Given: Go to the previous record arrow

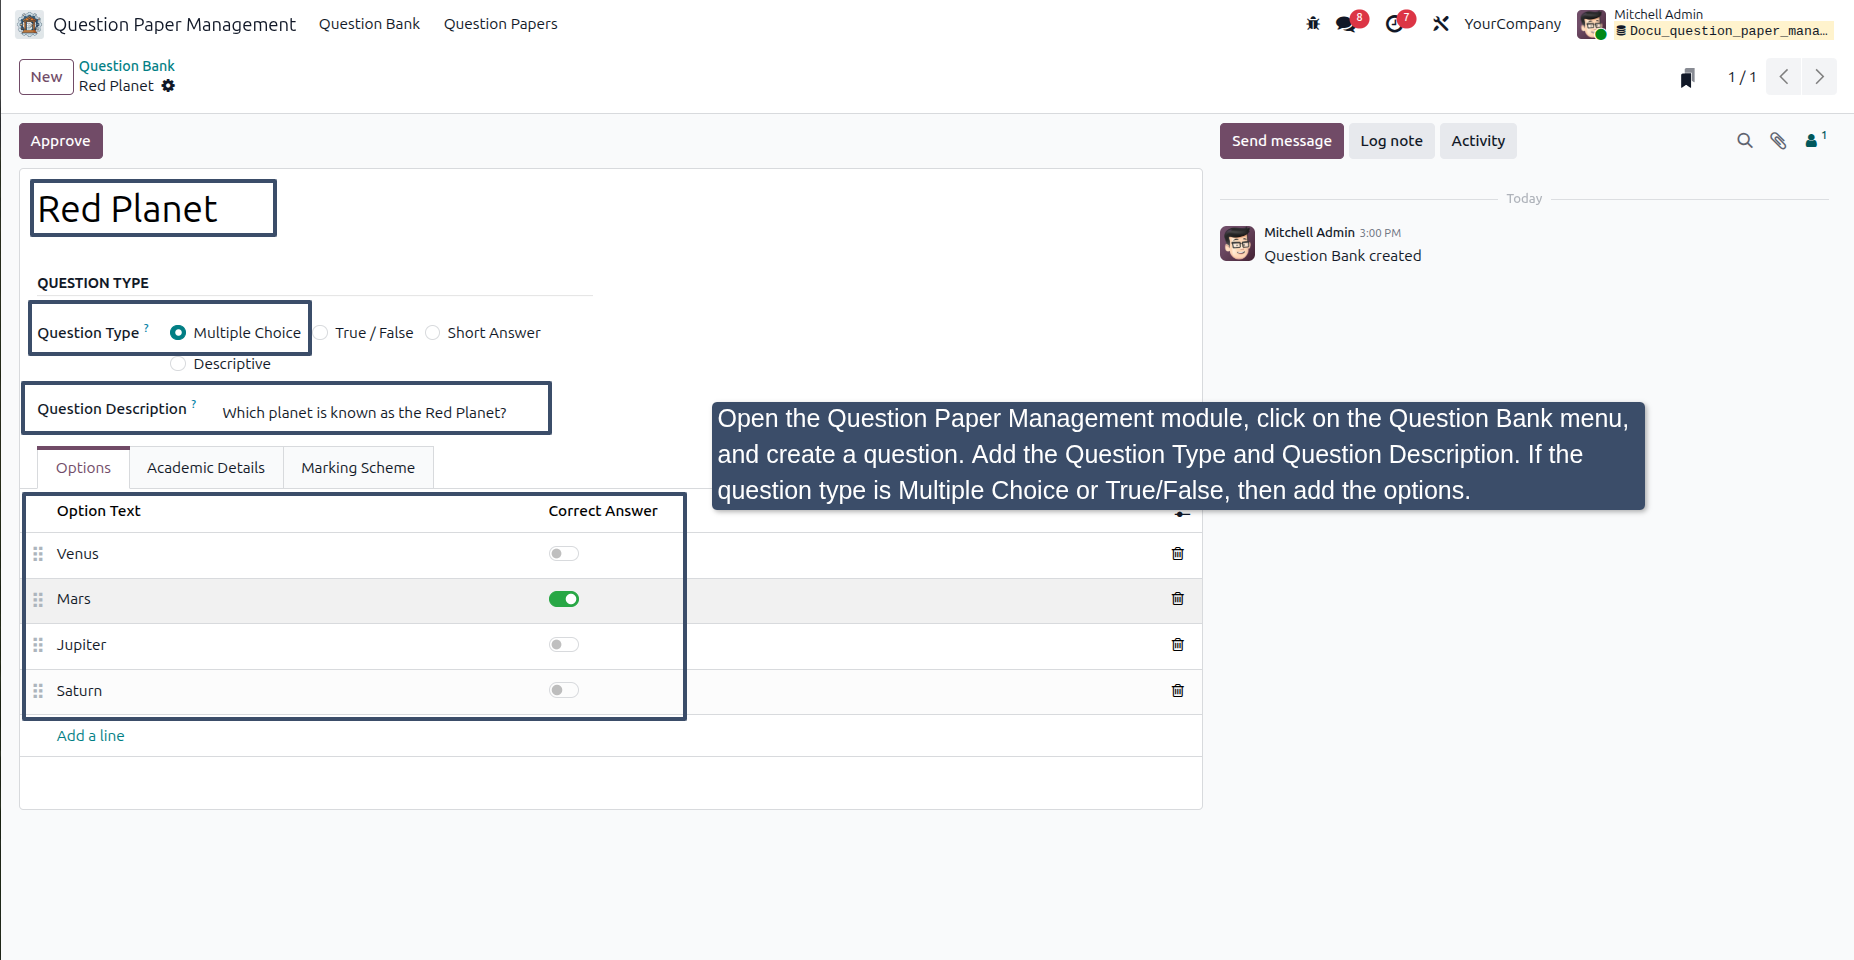Looking at the screenshot, I should [1784, 77].
